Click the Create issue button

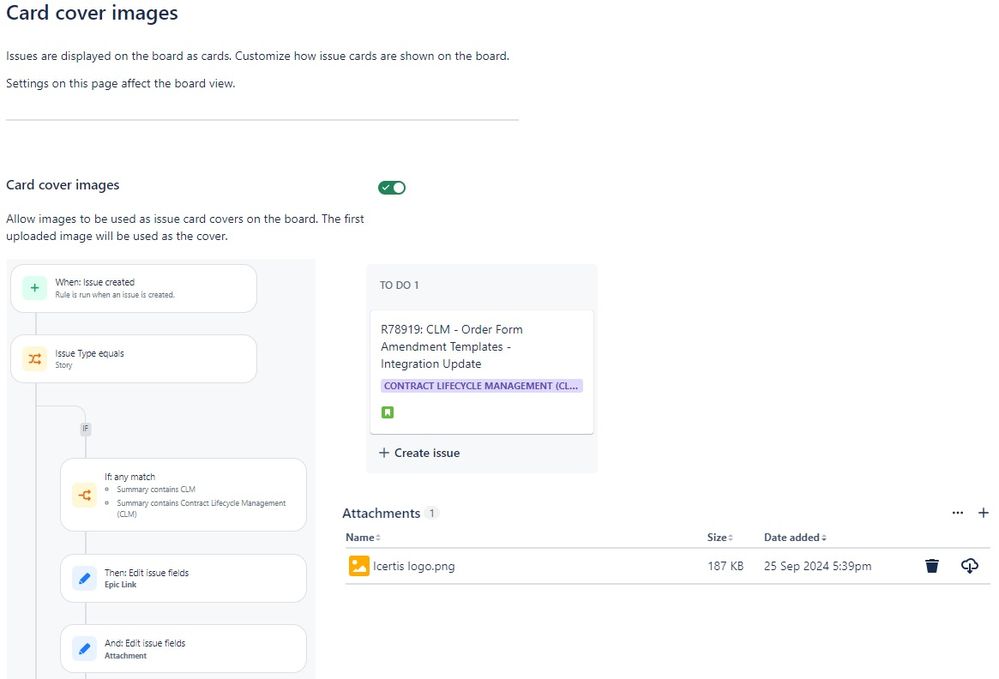[x=420, y=453]
